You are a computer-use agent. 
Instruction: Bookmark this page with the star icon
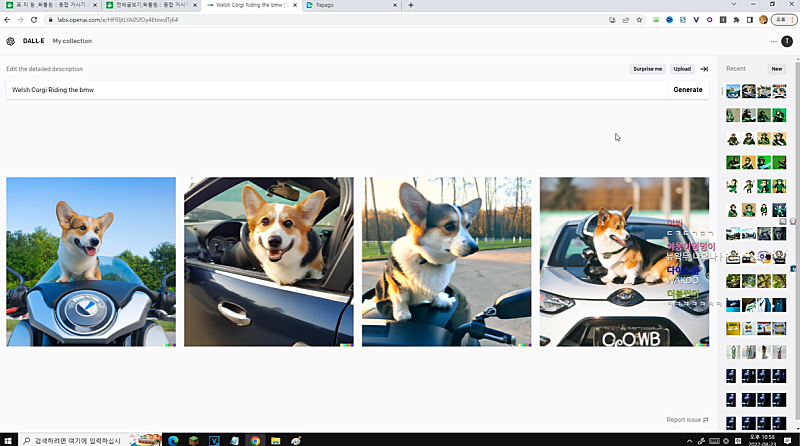tap(640, 19)
